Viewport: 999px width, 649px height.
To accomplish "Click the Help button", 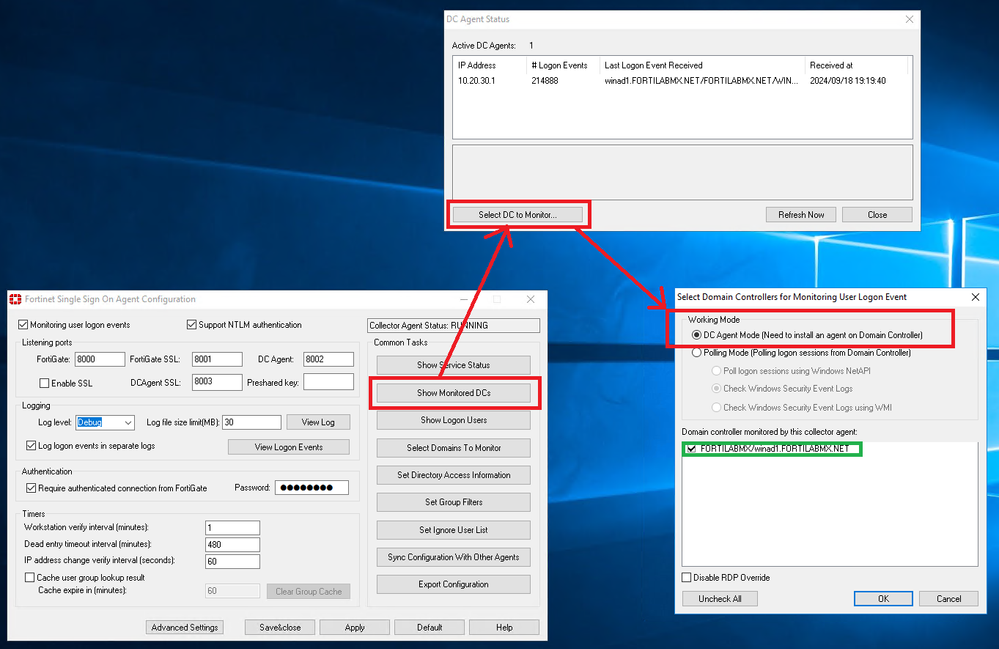I will (x=505, y=628).
